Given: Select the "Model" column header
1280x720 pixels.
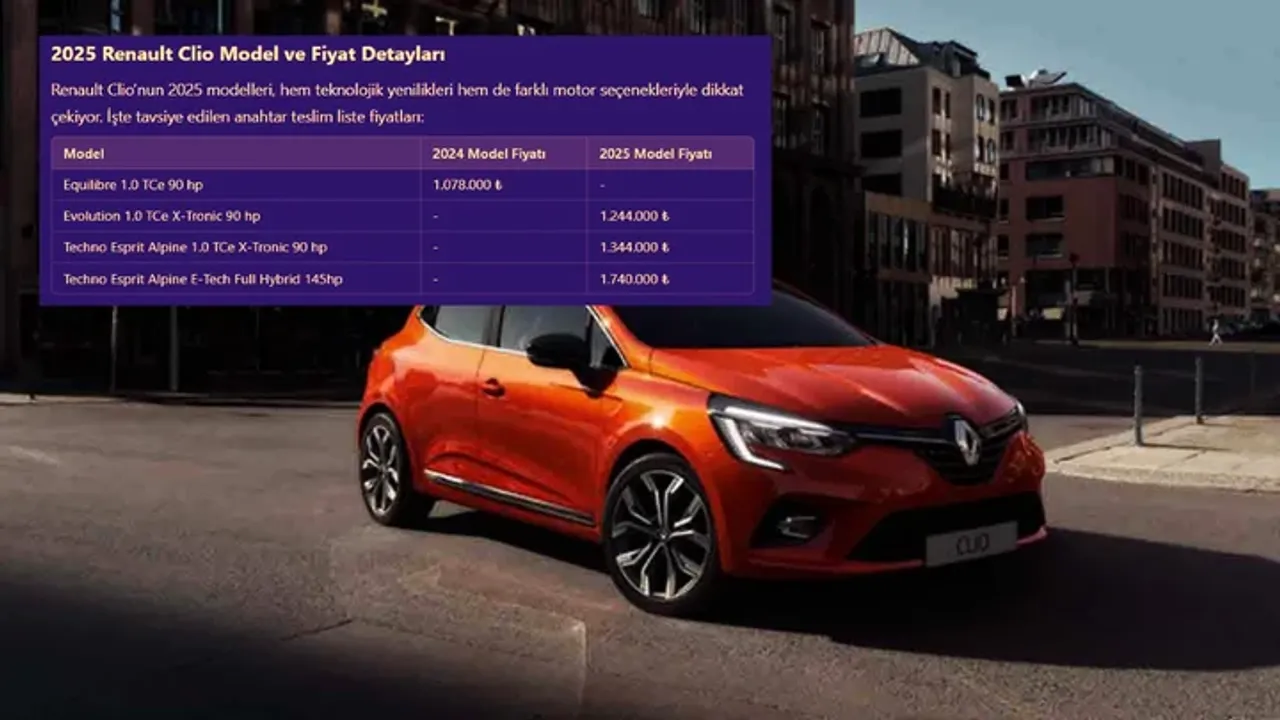Looking at the screenshot, I should [84, 154].
